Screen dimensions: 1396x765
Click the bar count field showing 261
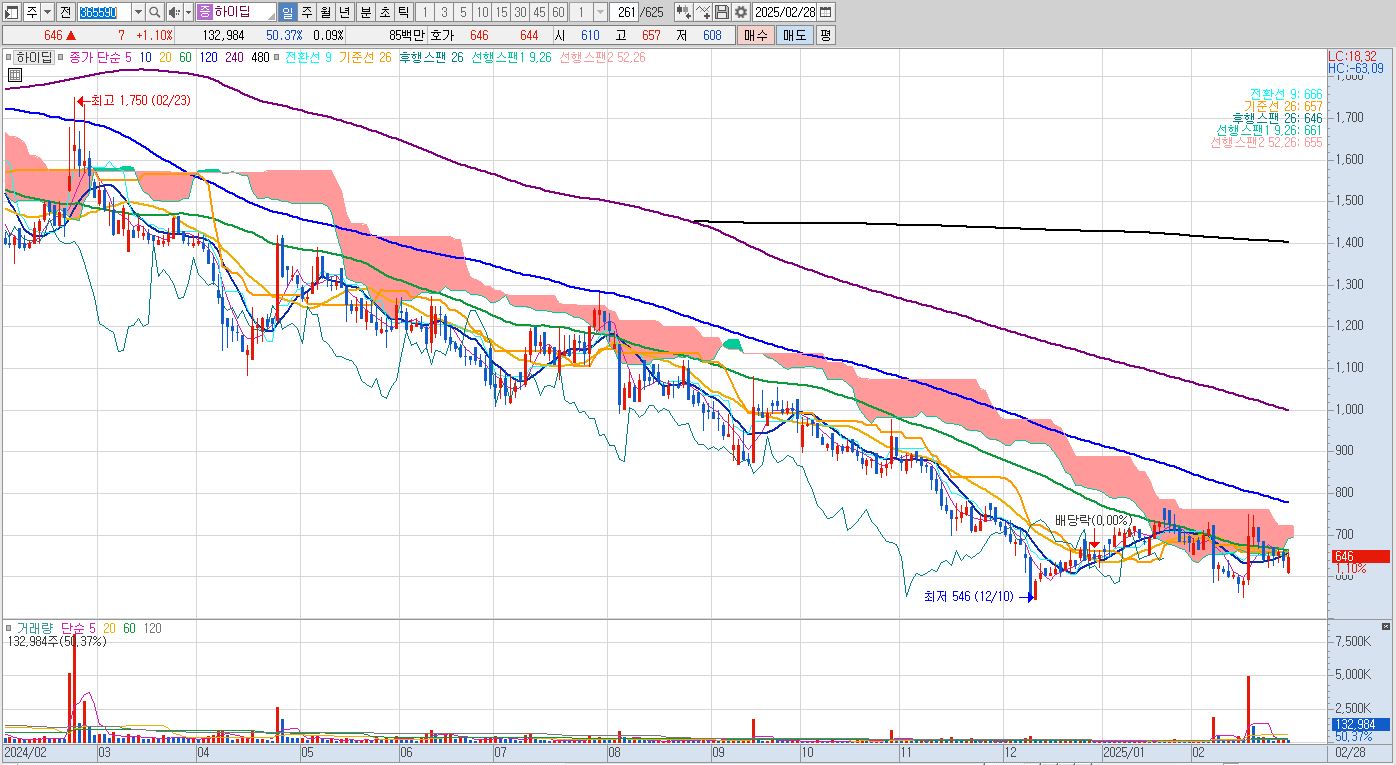click(x=624, y=12)
